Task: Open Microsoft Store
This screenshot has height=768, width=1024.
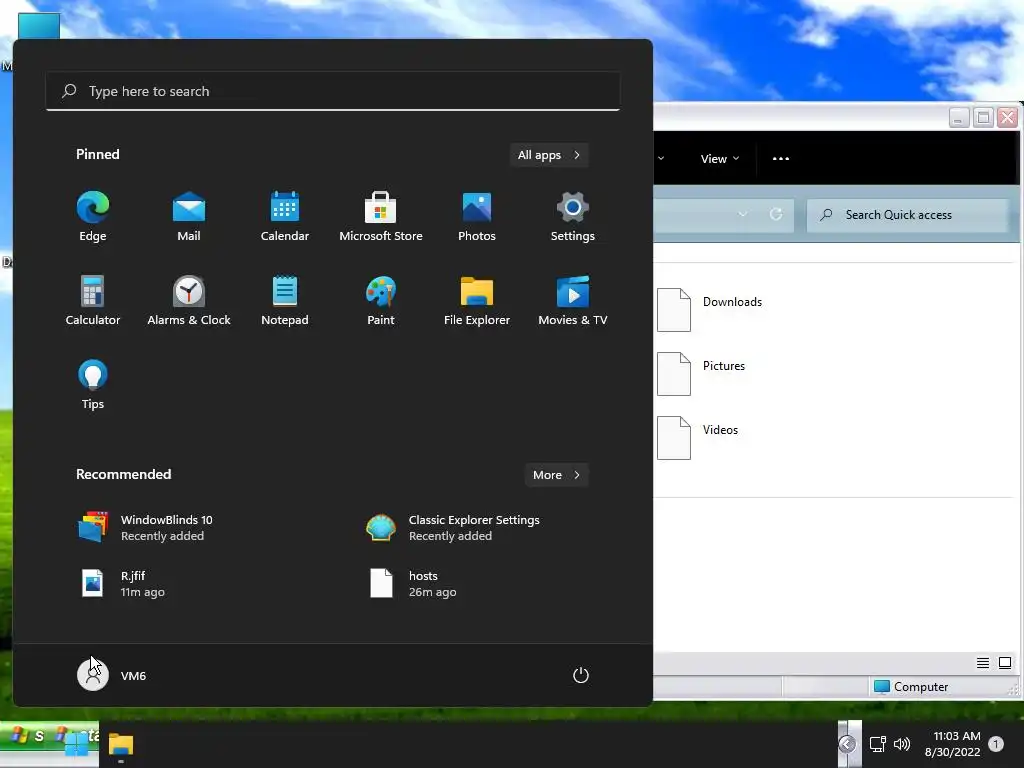Action: (381, 217)
